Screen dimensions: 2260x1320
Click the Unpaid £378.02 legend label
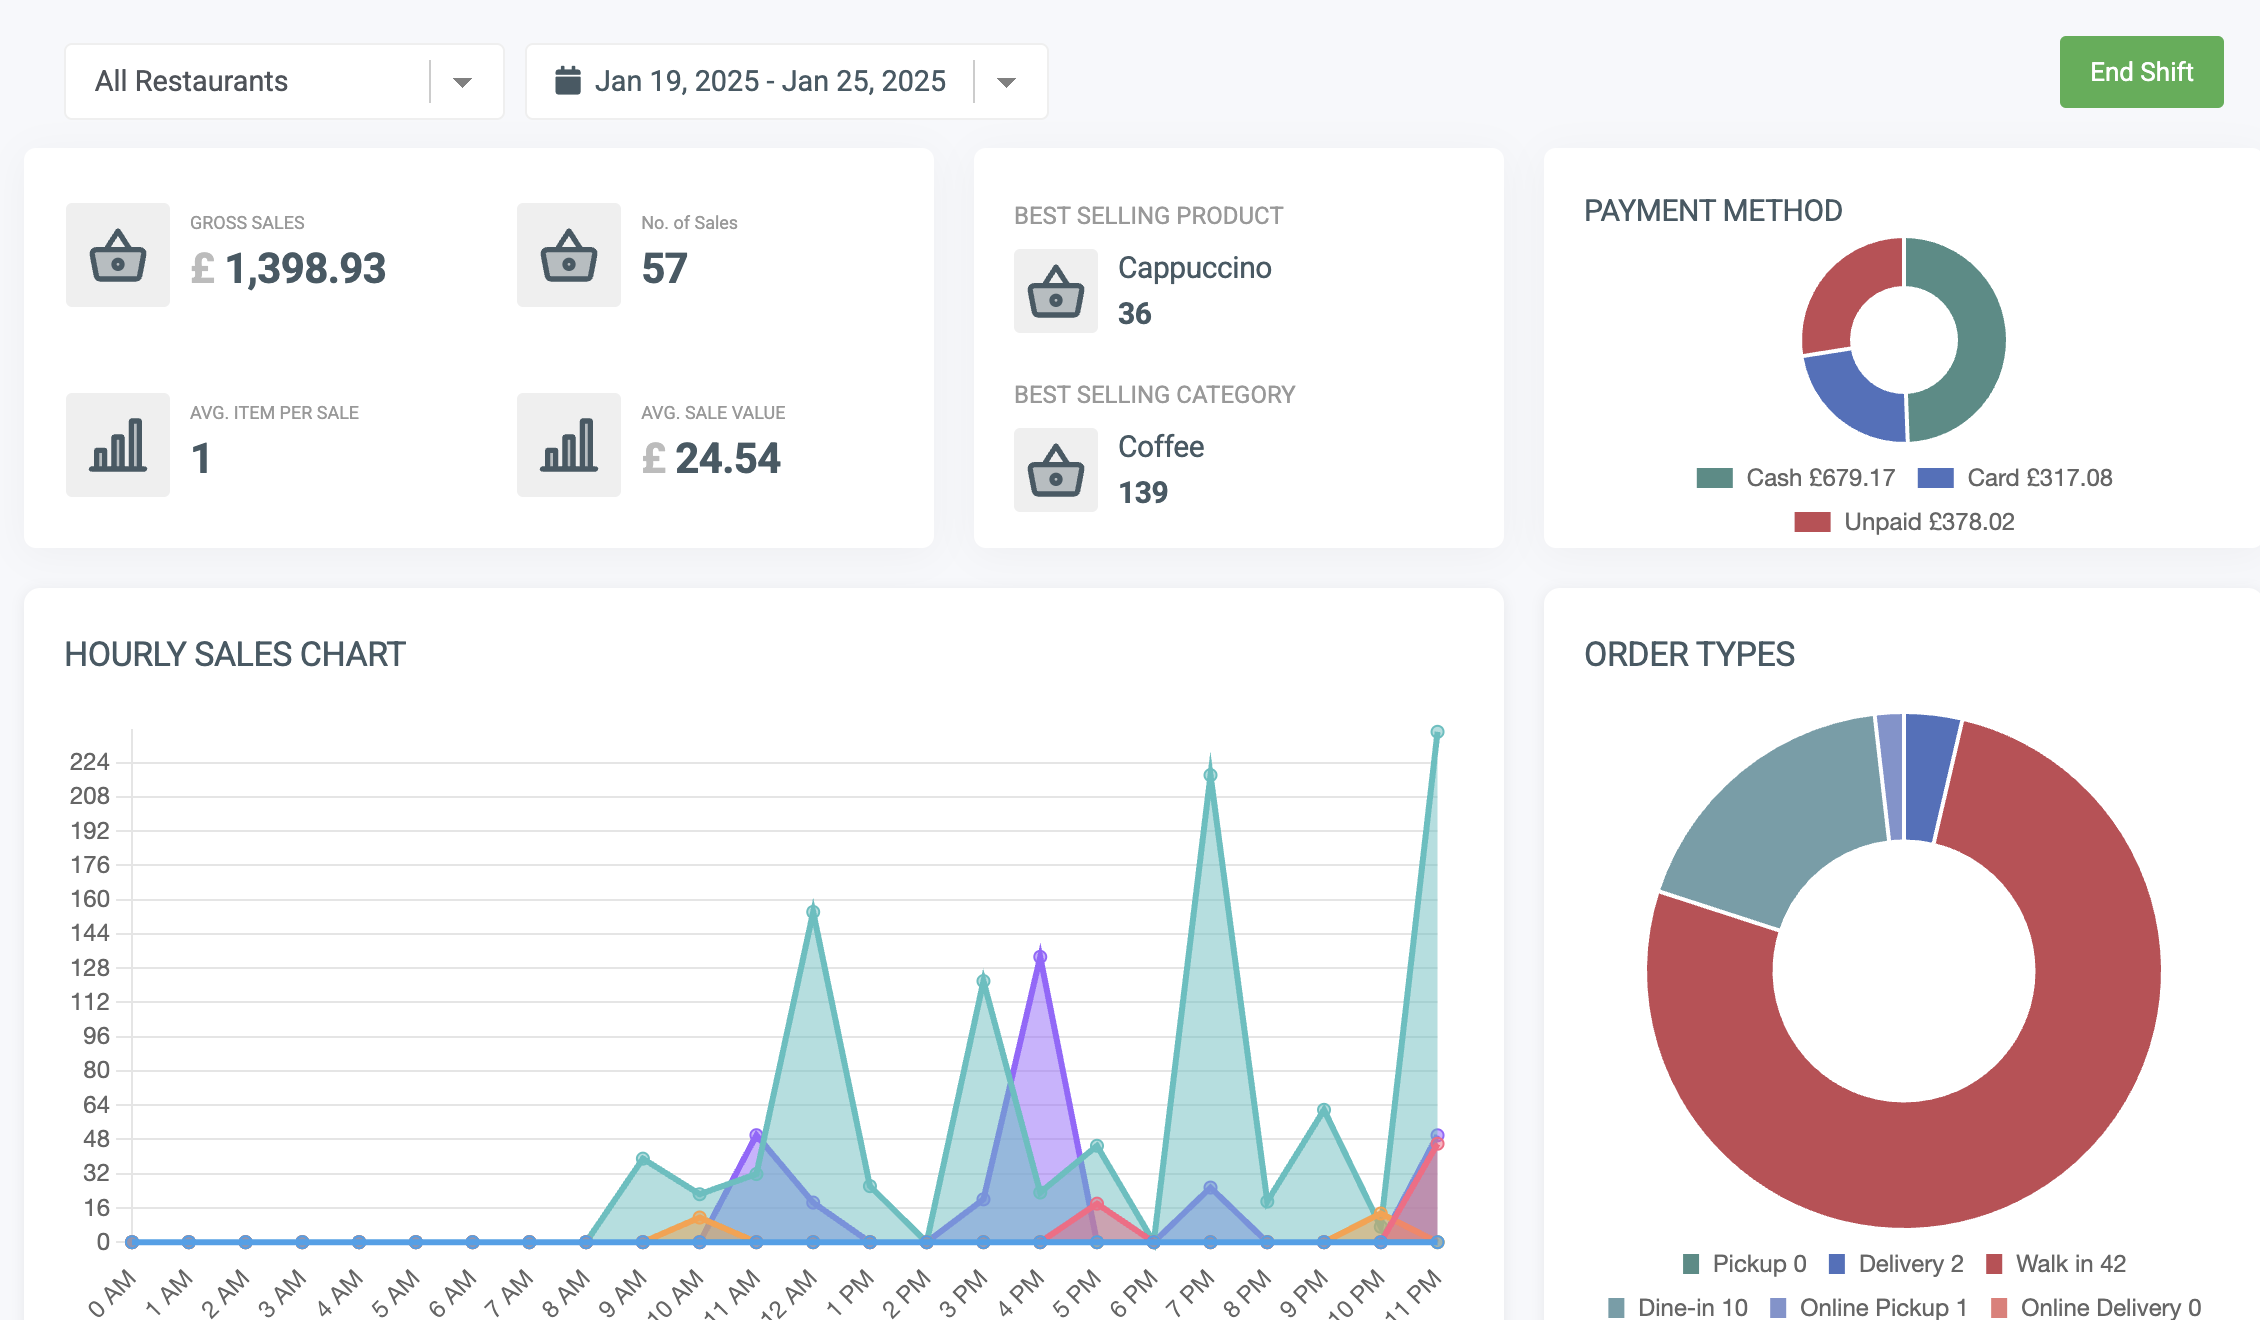tap(1929, 522)
